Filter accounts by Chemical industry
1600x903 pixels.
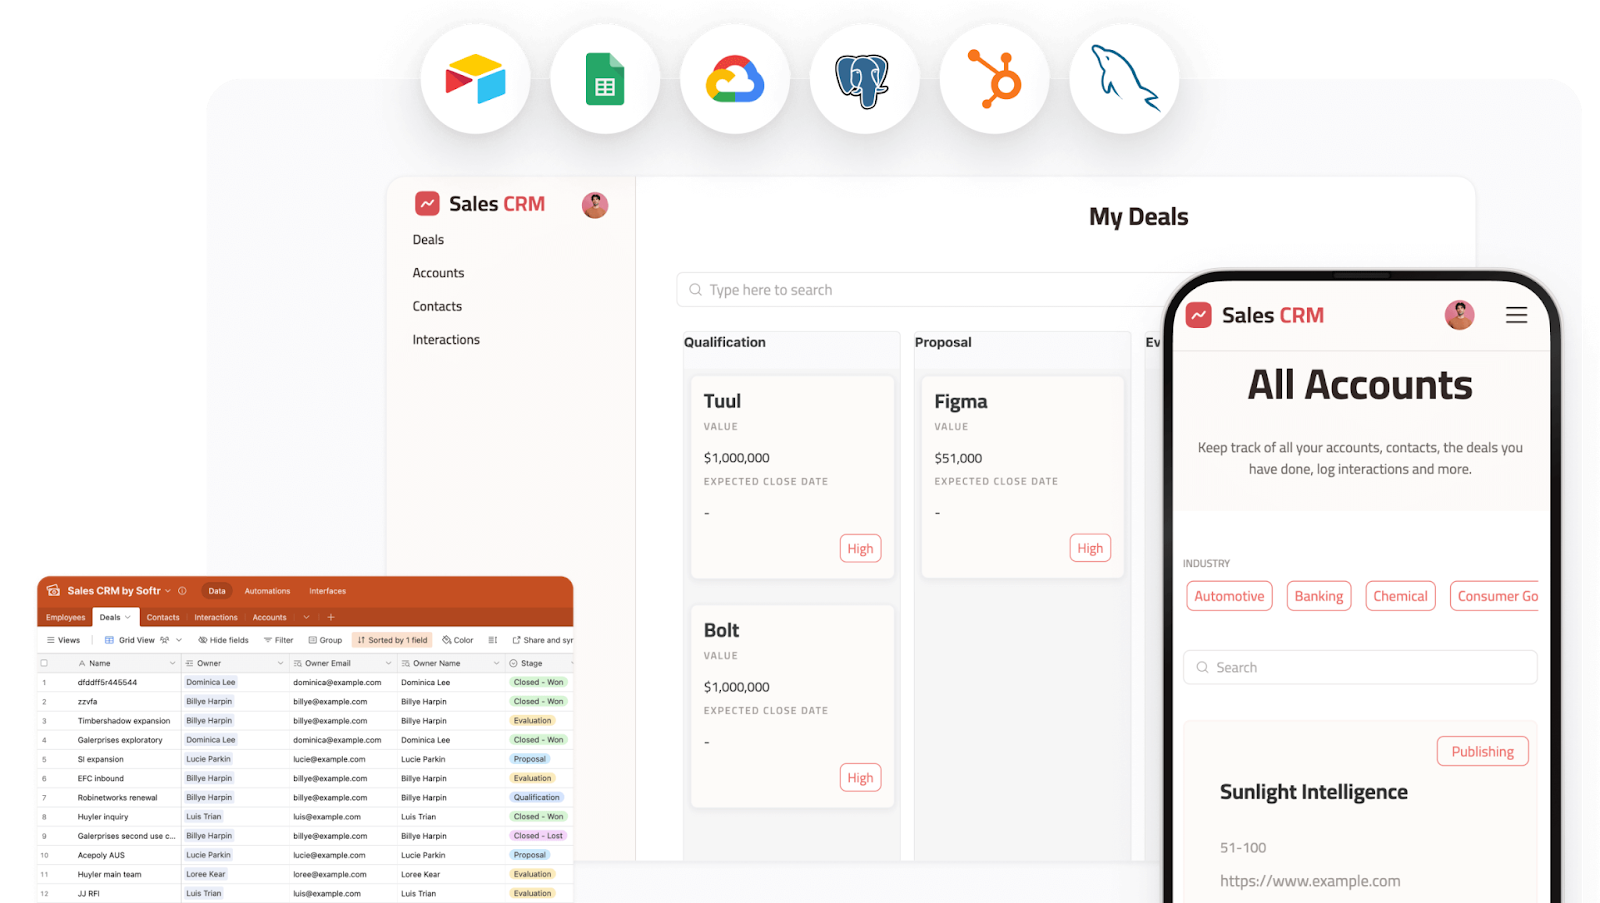[x=1400, y=596]
